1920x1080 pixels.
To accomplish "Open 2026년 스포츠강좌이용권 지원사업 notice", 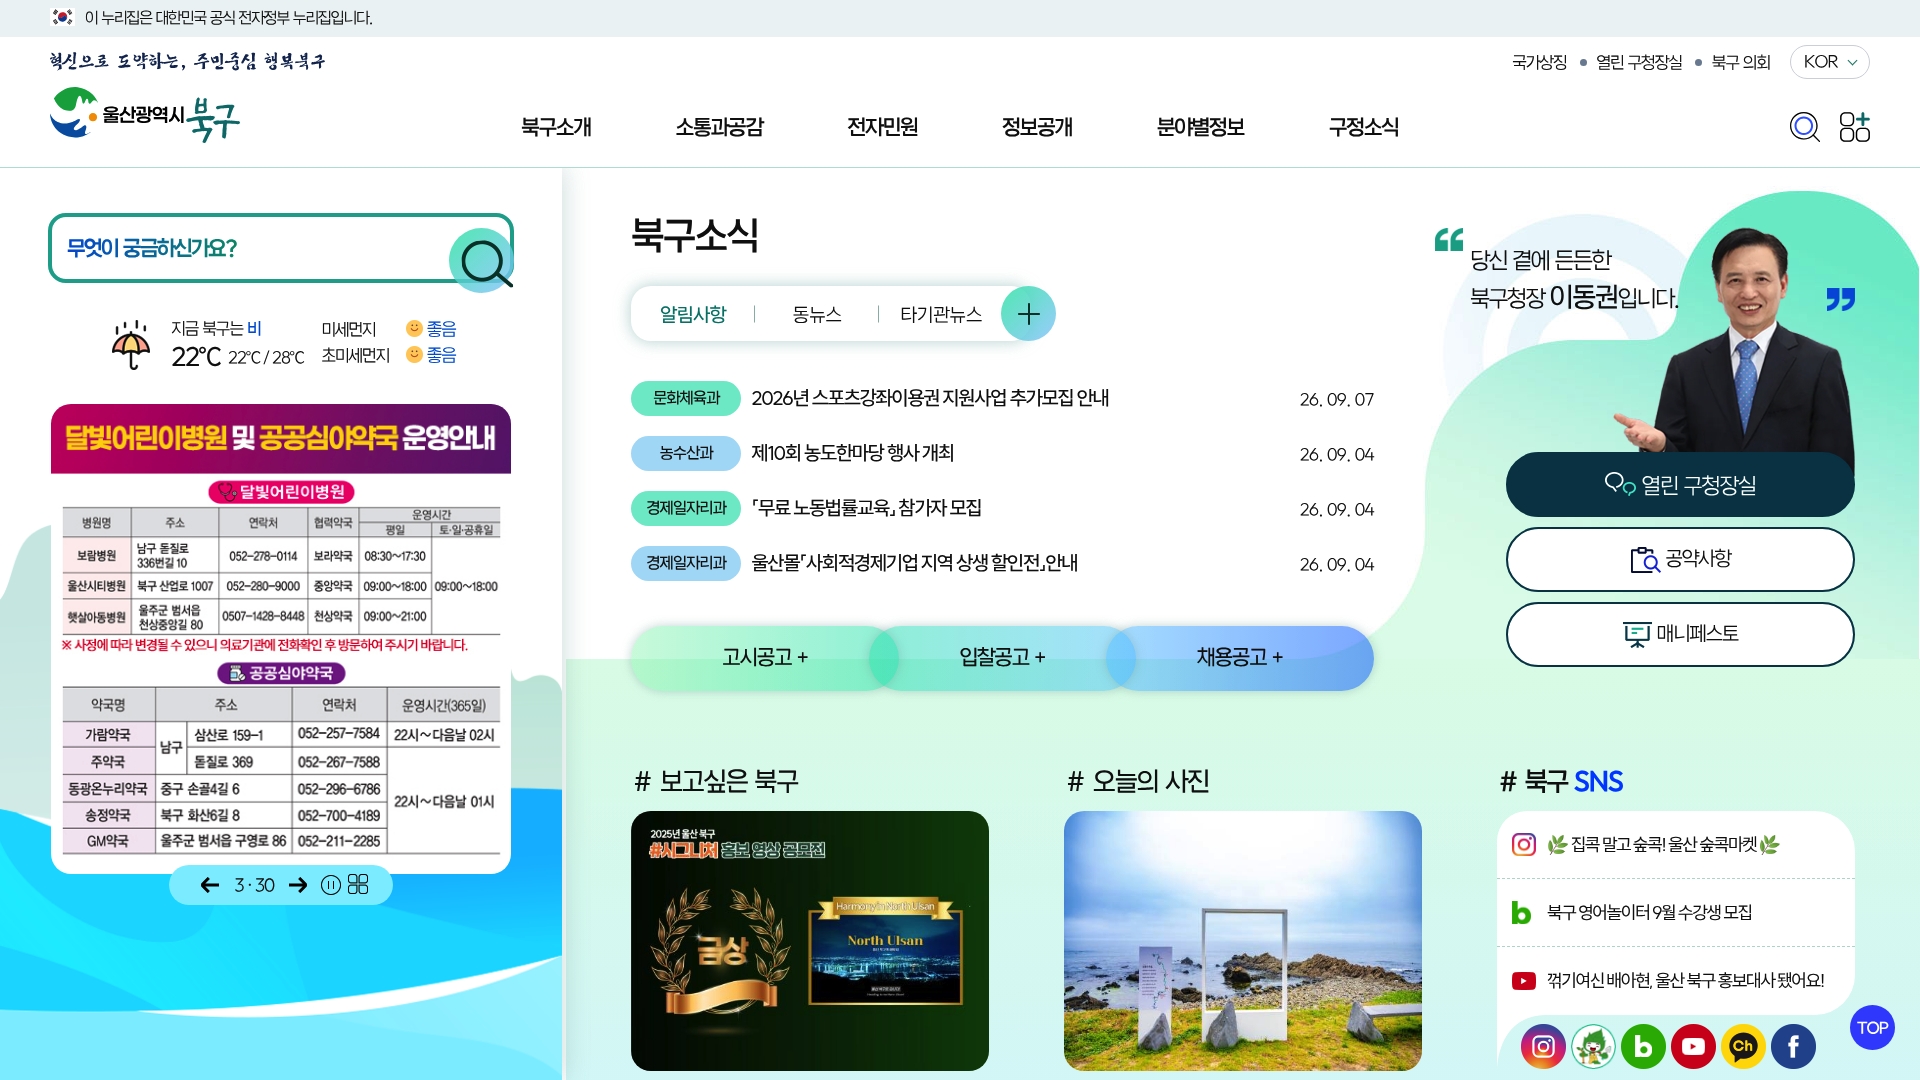I will [x=930, y=398].
